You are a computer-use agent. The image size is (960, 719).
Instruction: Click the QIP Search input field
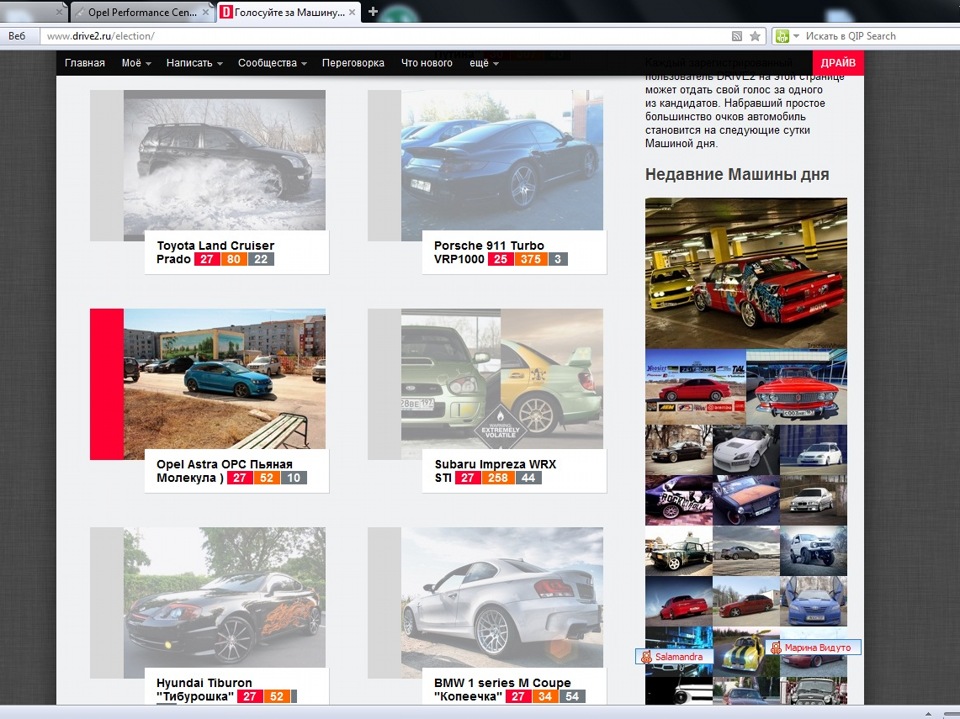click(x=880, y=36)
